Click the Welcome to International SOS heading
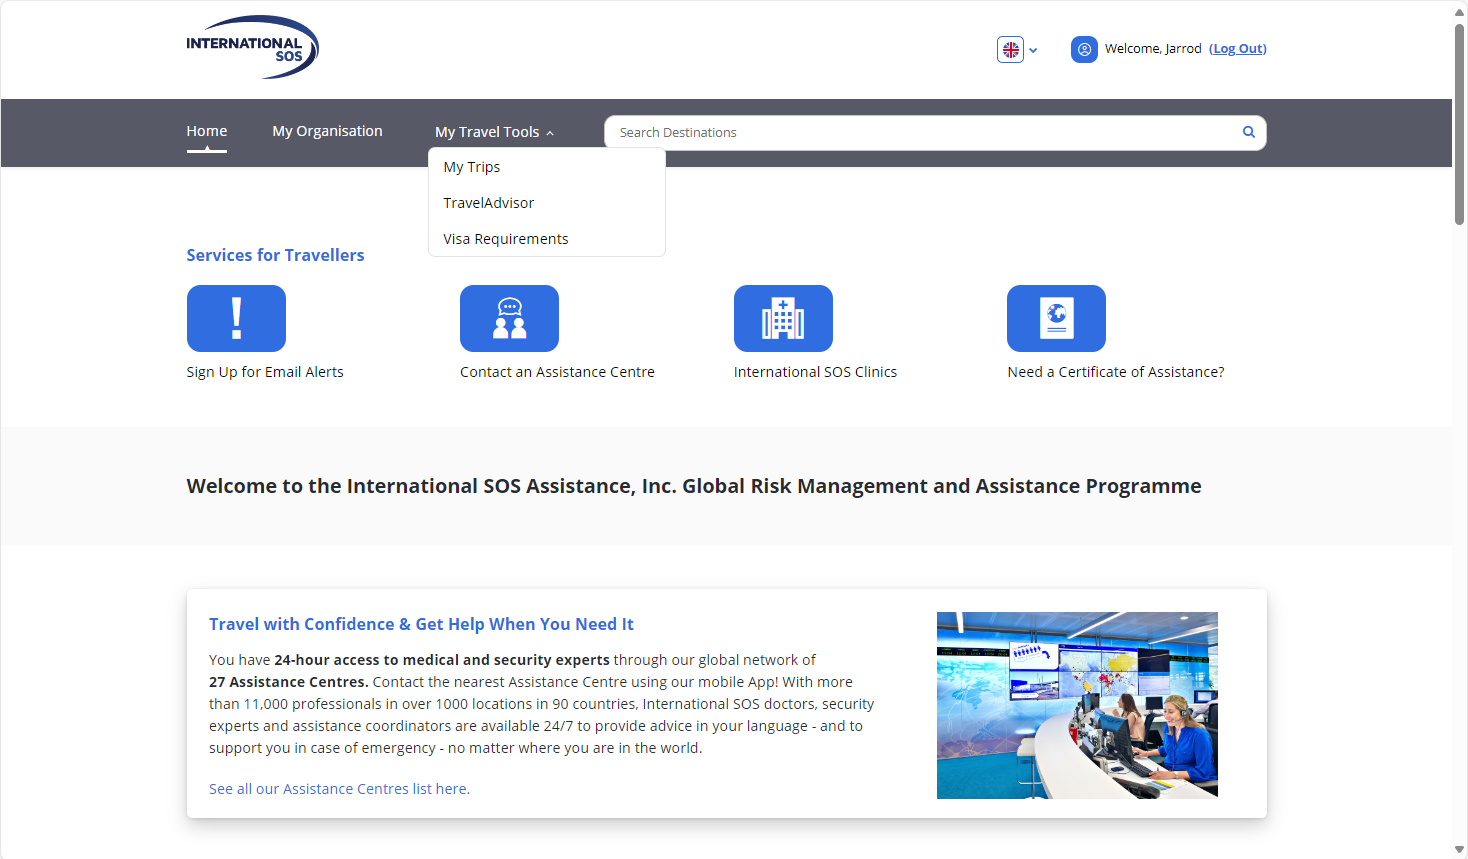1468x859 pixels. pyautogui.click(x=694, y=486)
